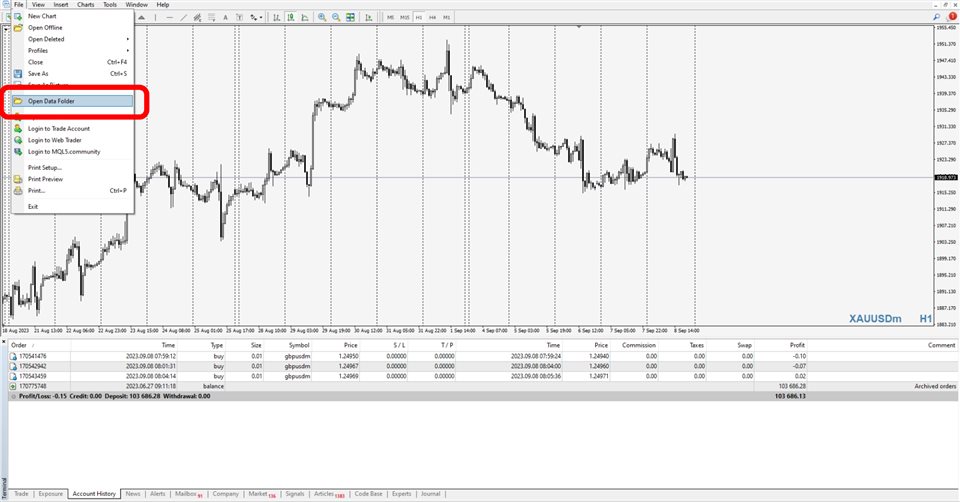Toggle the H4 timeframe button

point(433,17)
